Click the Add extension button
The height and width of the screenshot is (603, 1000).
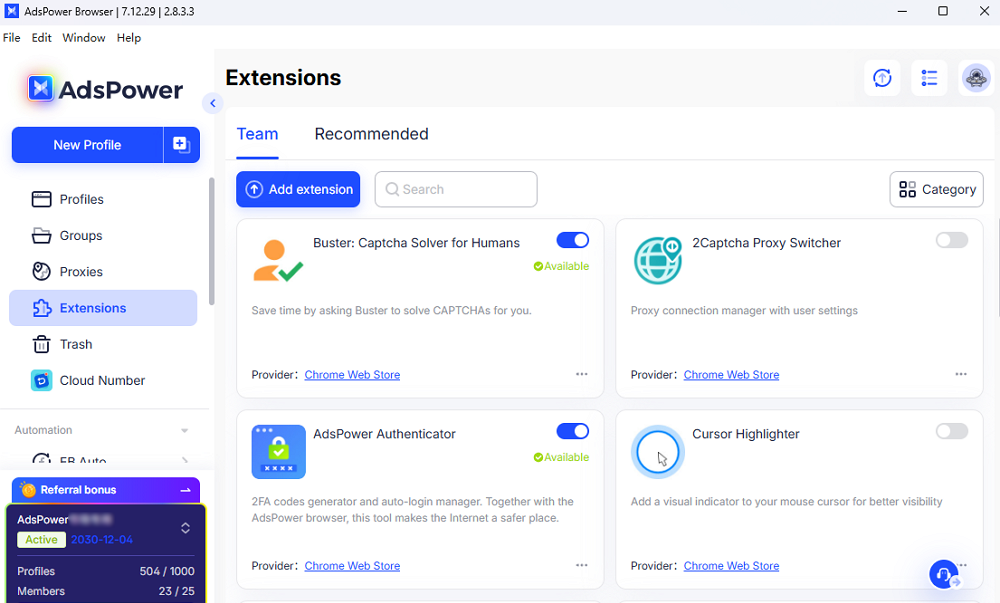(x=298, y=189)
